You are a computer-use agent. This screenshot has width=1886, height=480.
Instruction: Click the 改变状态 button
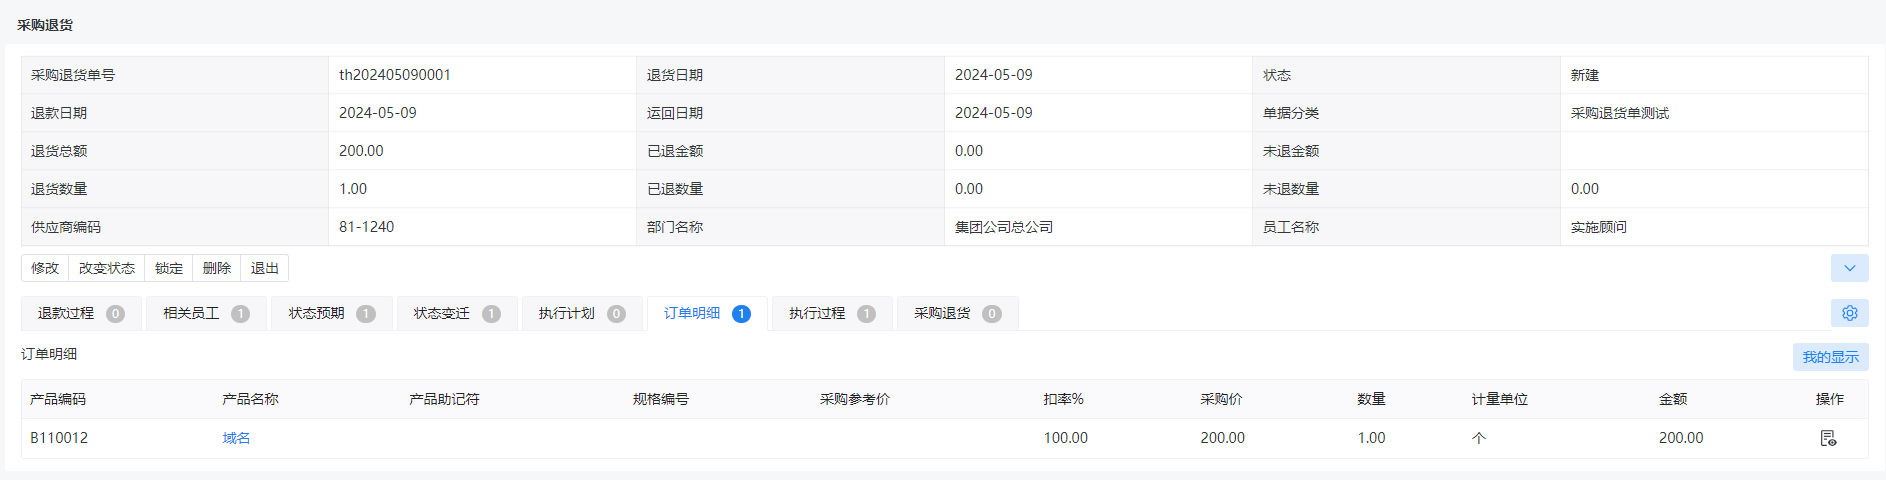107,268
